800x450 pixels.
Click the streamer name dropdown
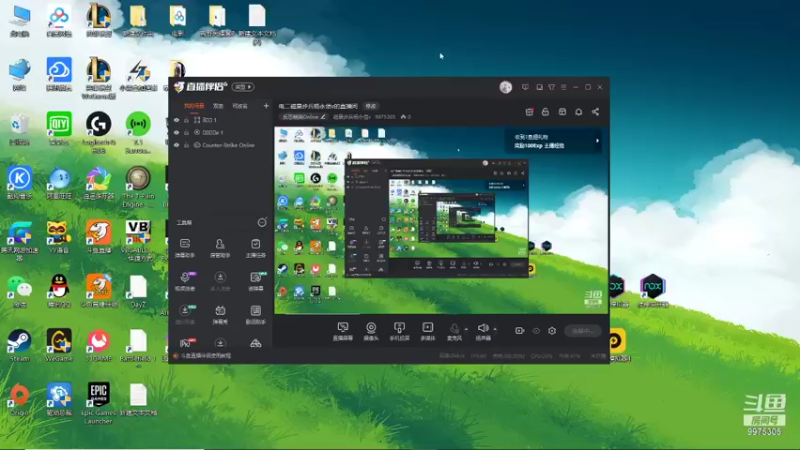(x=352, y=117)
